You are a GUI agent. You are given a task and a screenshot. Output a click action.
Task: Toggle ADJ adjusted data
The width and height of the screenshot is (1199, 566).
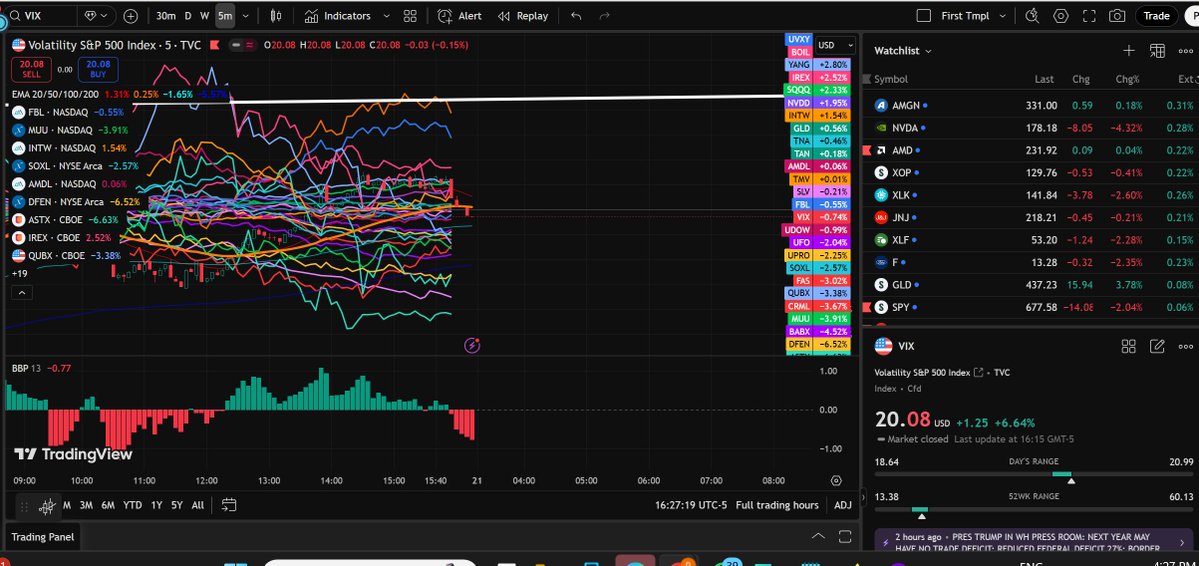click(843, 505)
